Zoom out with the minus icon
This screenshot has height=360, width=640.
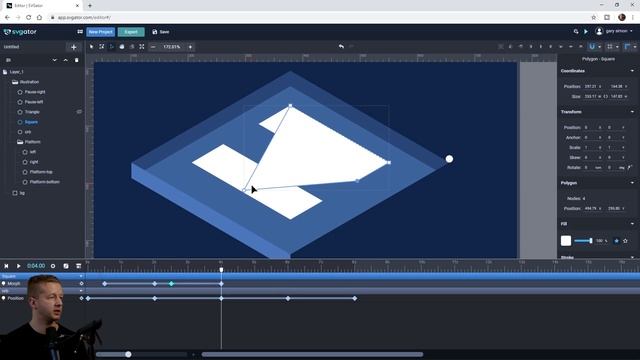coord(153,47)
